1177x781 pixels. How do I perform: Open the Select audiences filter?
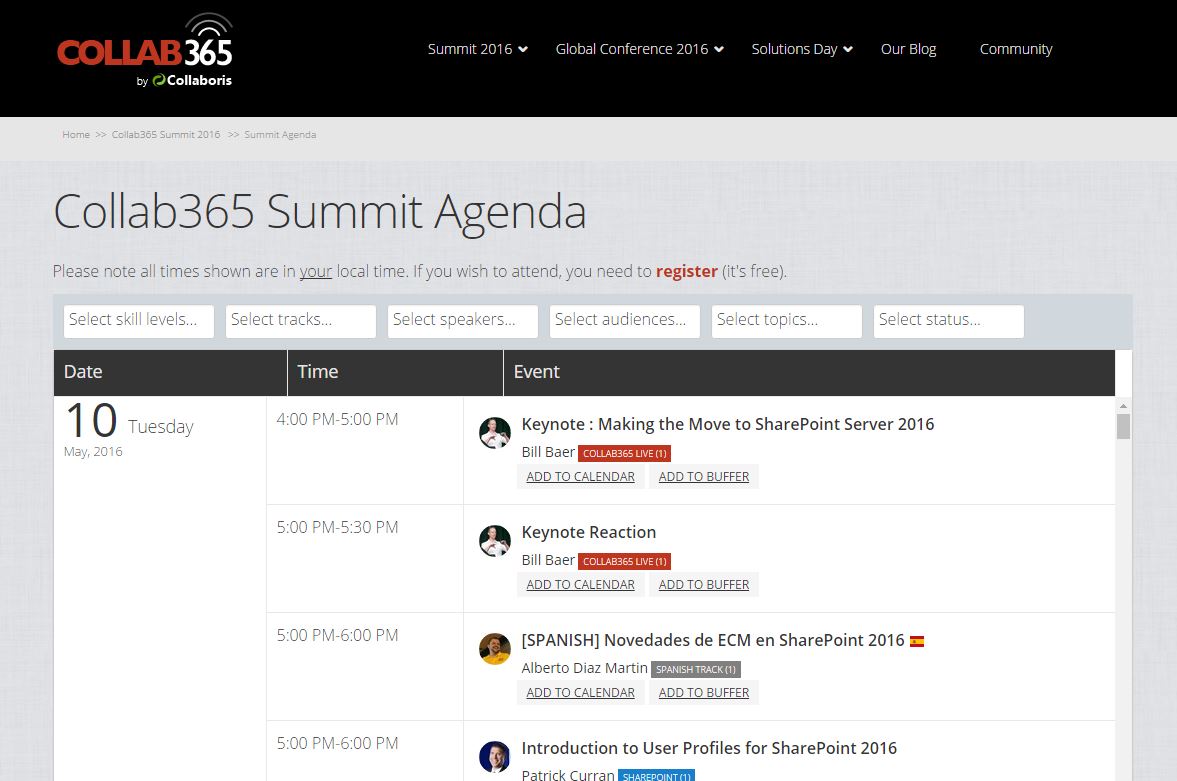click(x=625, y=321)
